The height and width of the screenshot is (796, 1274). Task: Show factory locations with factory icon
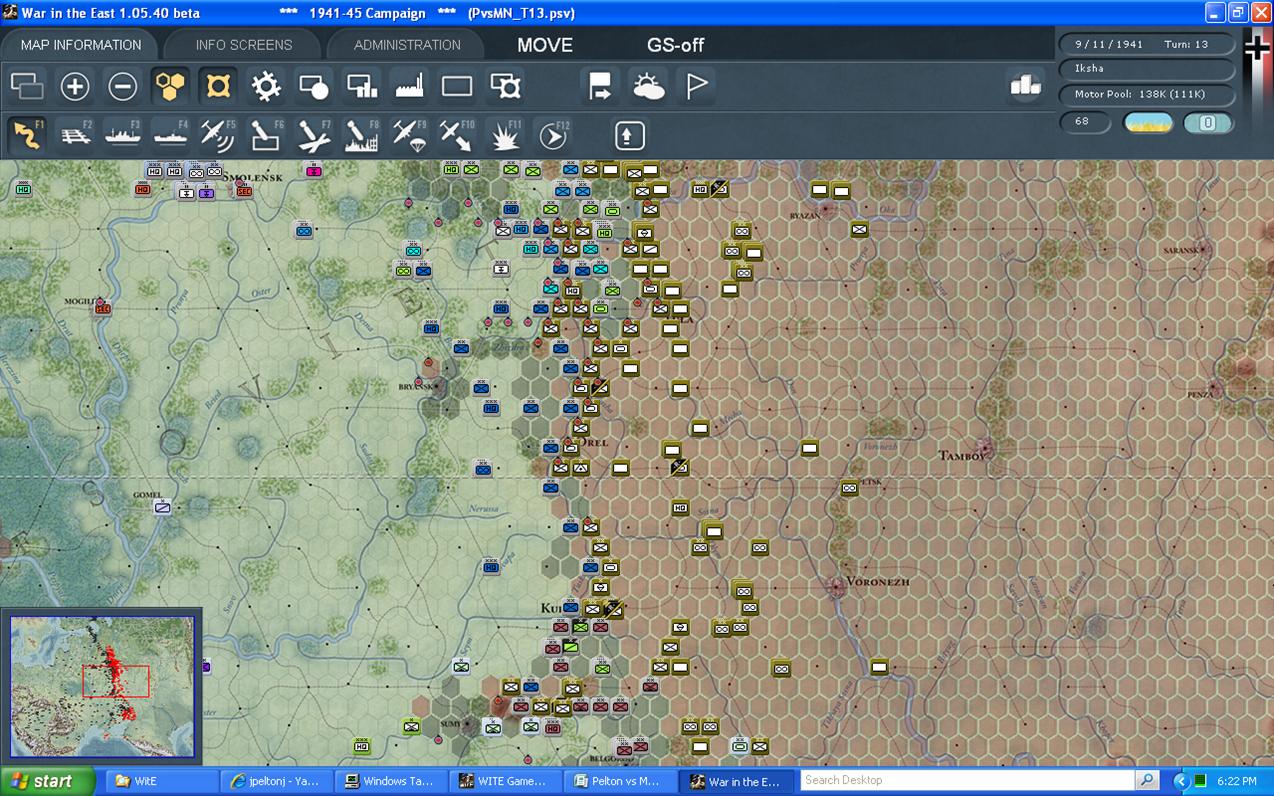pyautogui.click(x=410, y=86)
